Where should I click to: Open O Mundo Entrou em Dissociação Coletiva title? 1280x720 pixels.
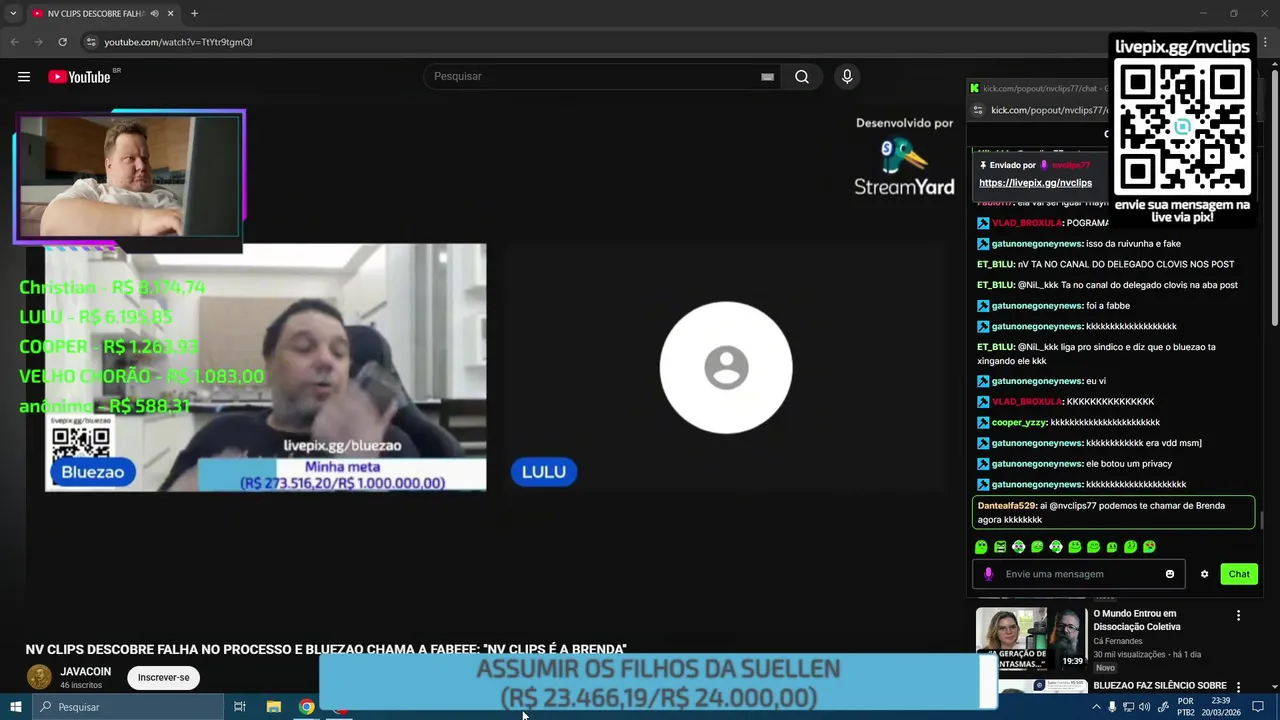pyautogui.click(x=1136, y=620)
